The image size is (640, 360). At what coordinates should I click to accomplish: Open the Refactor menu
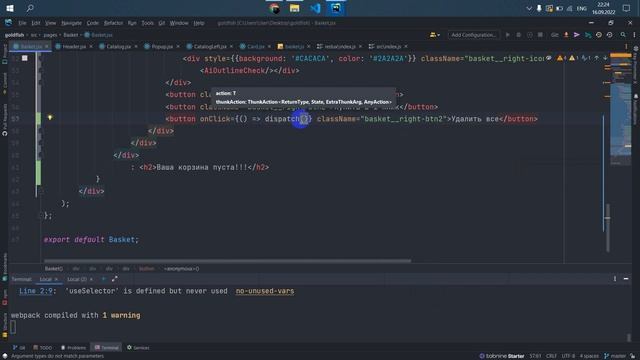click(x=113, y=23)
